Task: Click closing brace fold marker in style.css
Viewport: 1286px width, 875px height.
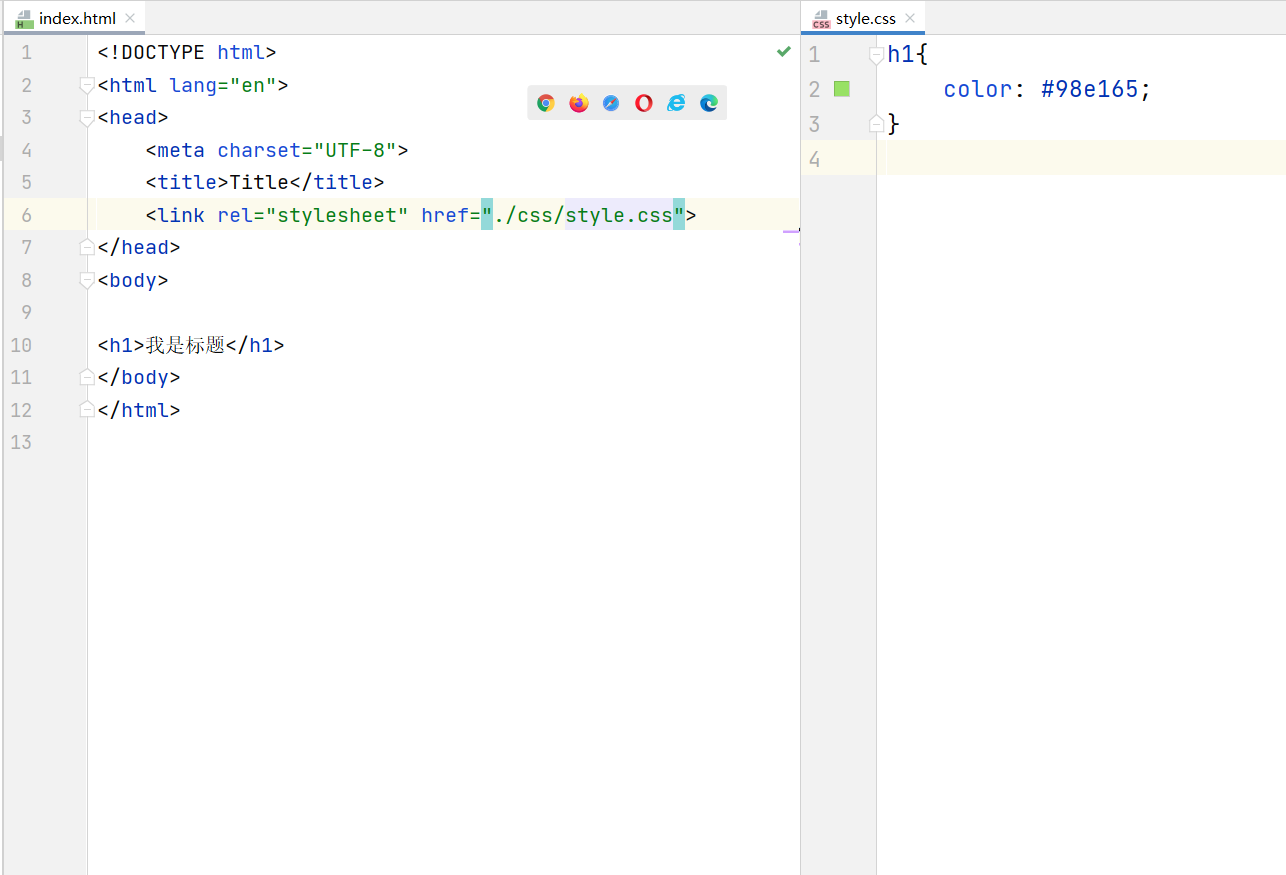Action: click(877, 124)
